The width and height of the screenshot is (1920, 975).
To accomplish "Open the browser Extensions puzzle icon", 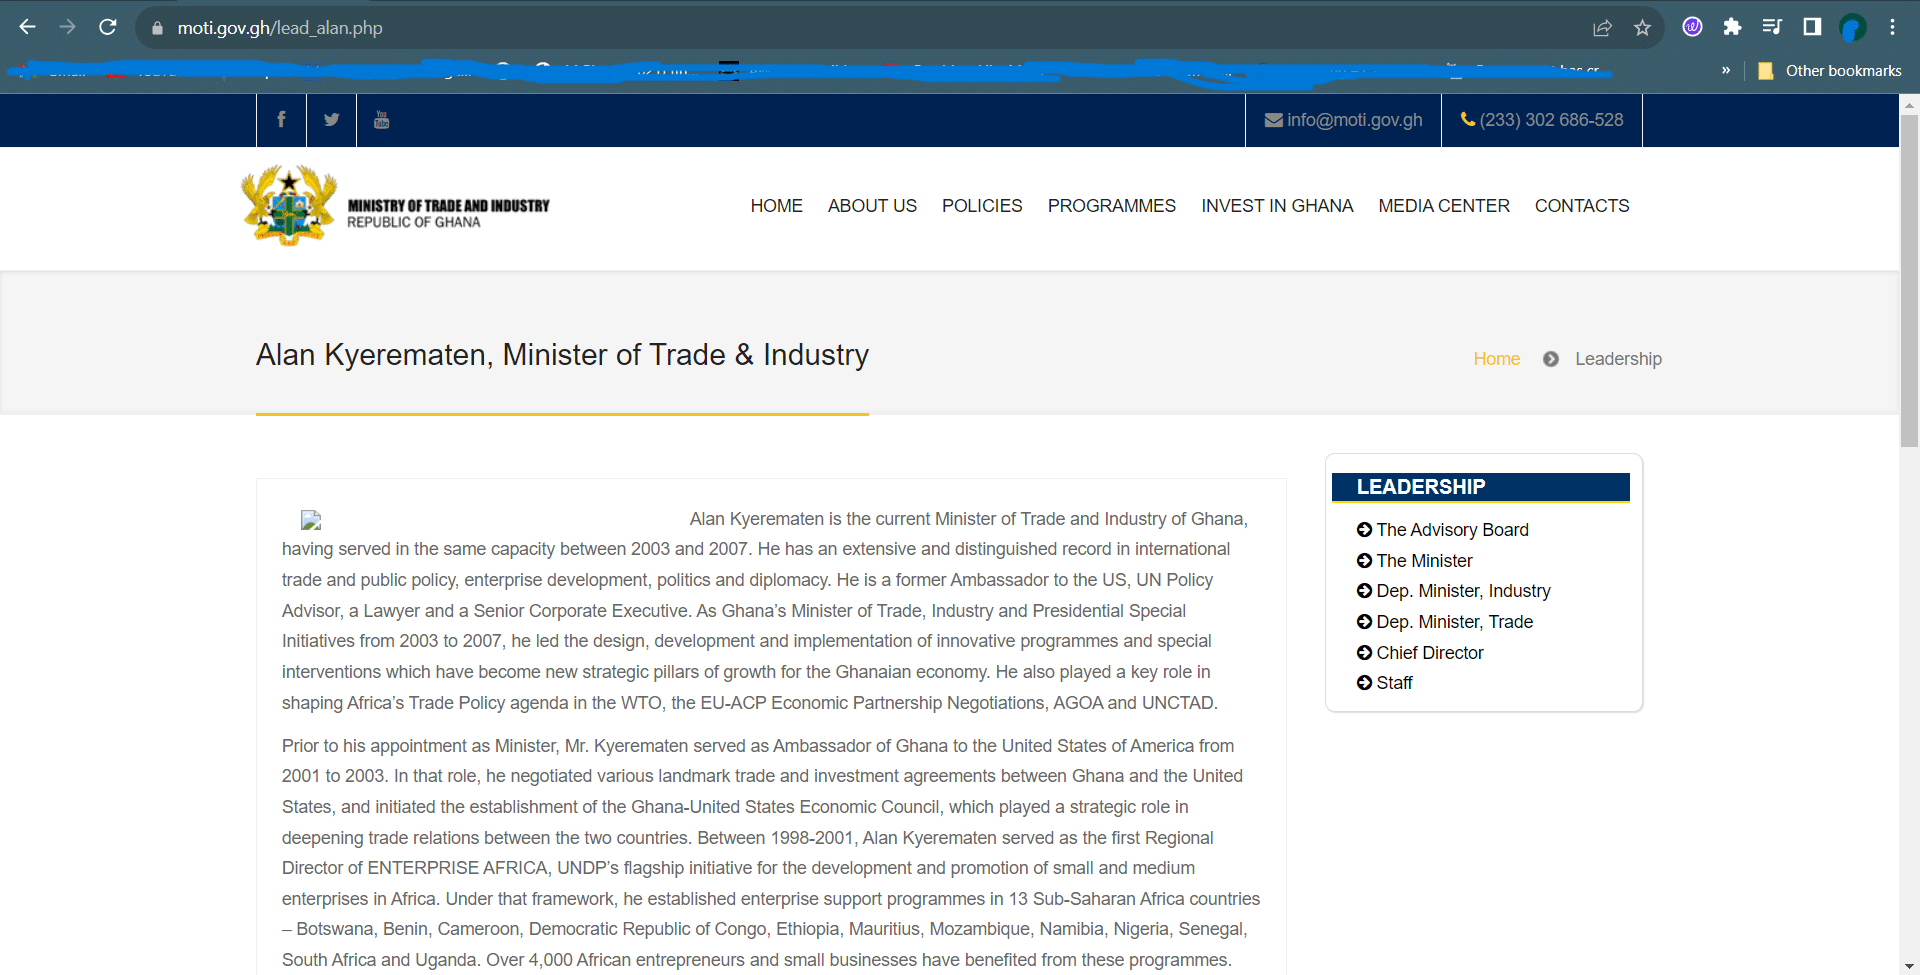I will point(1732,27).
